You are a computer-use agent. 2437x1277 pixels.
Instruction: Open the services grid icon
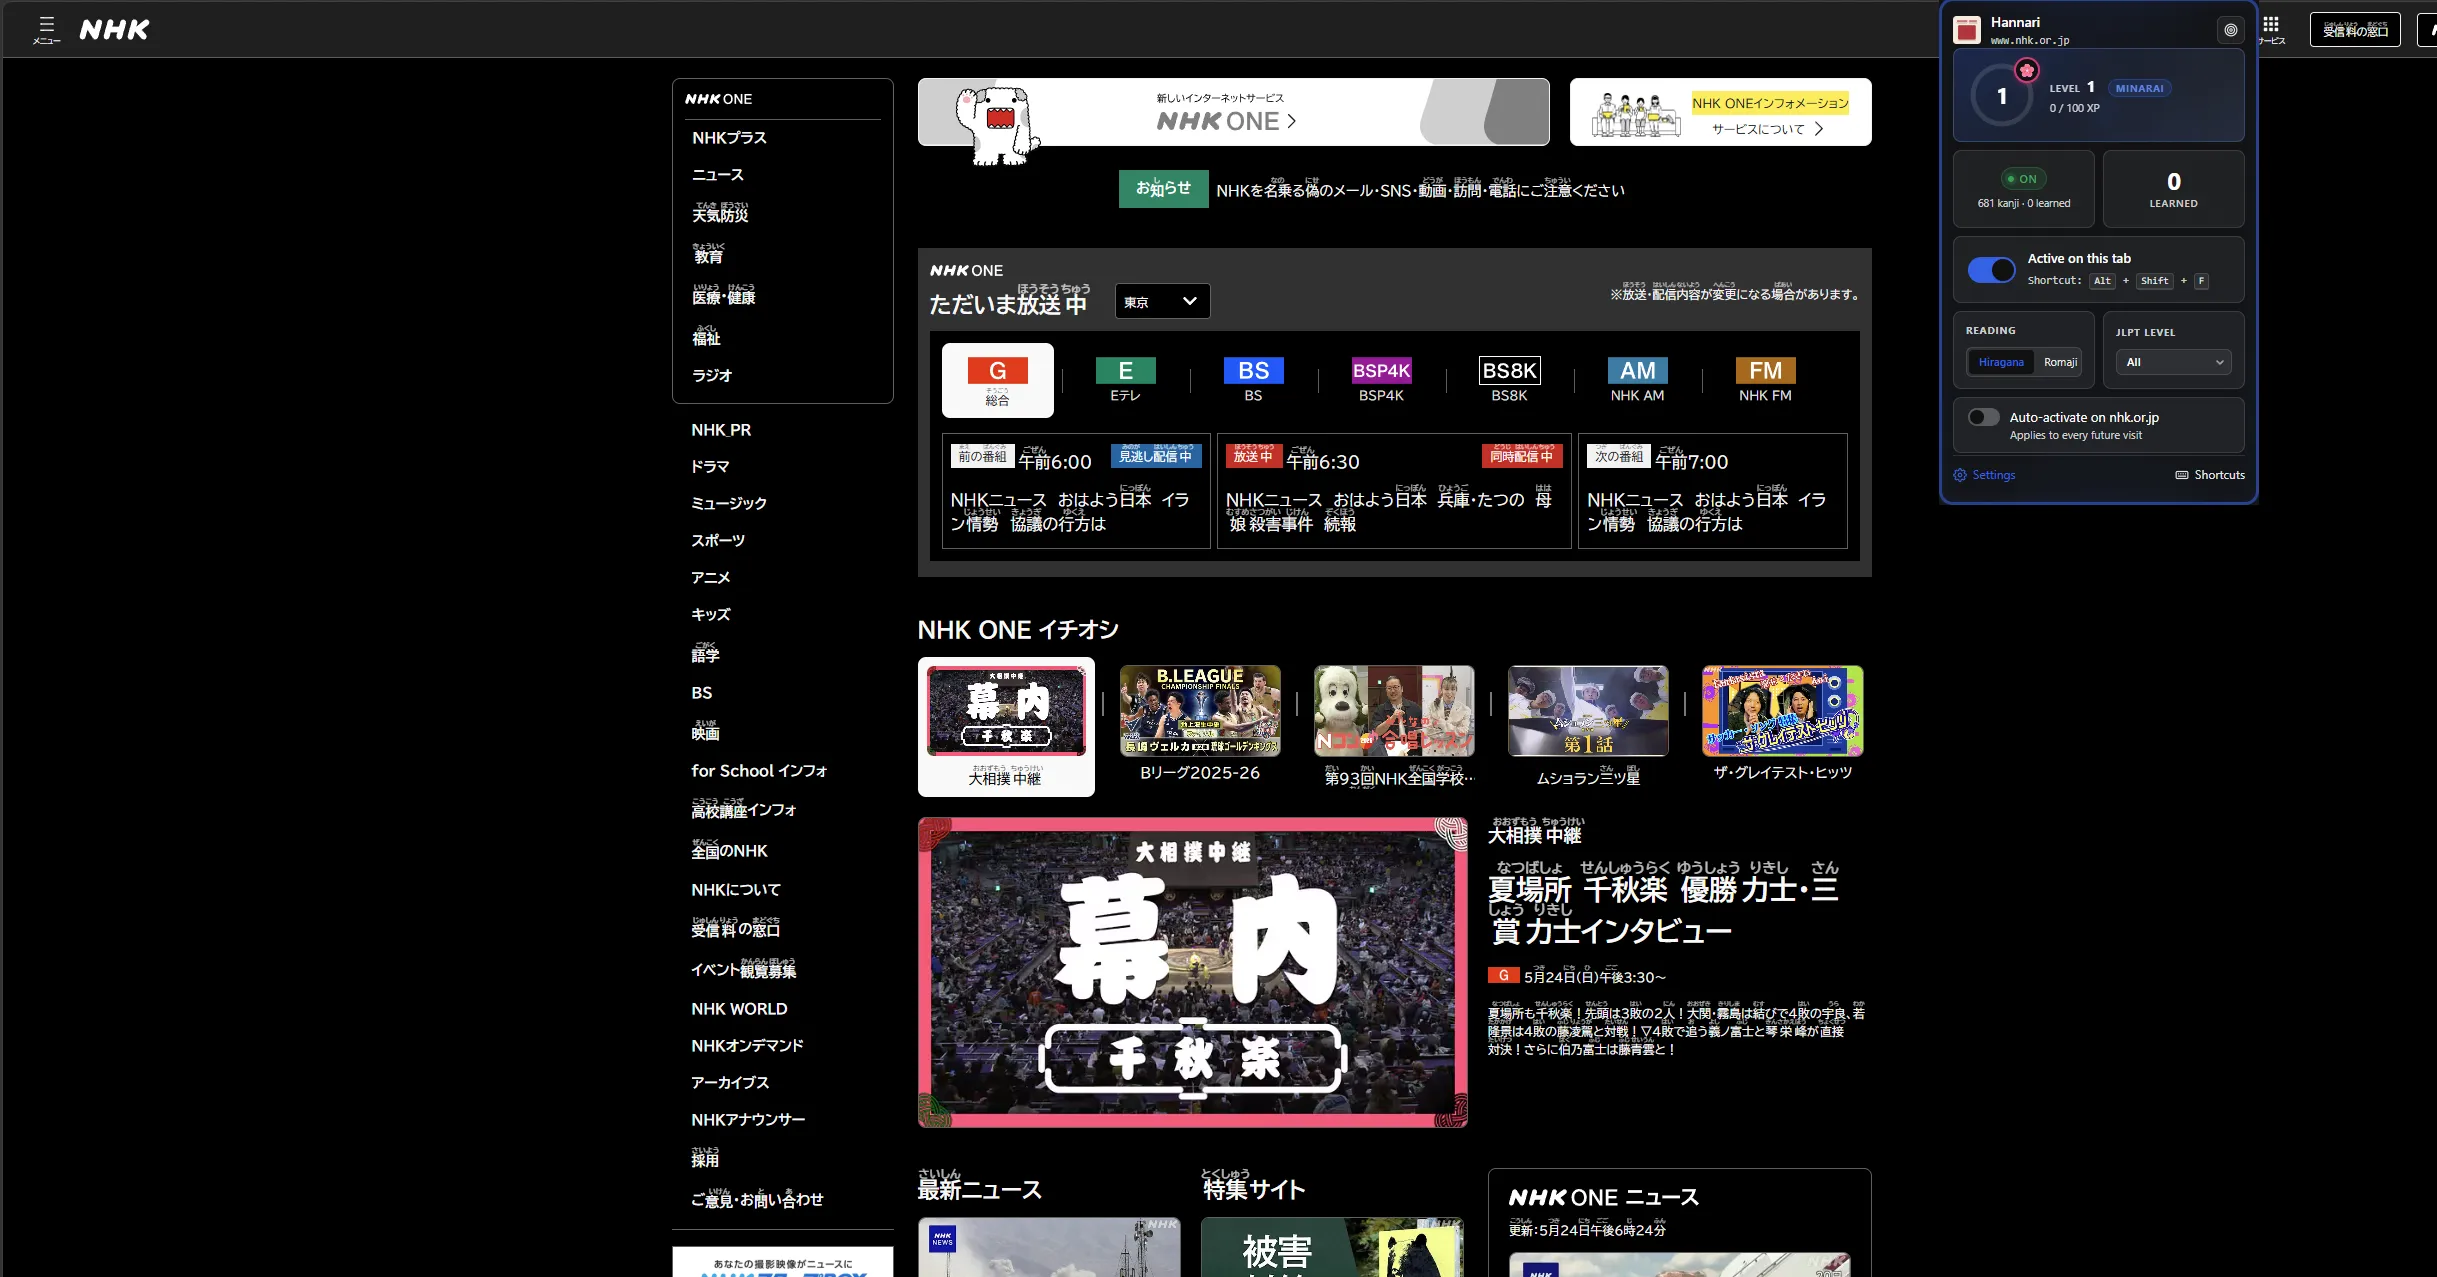2271,29
